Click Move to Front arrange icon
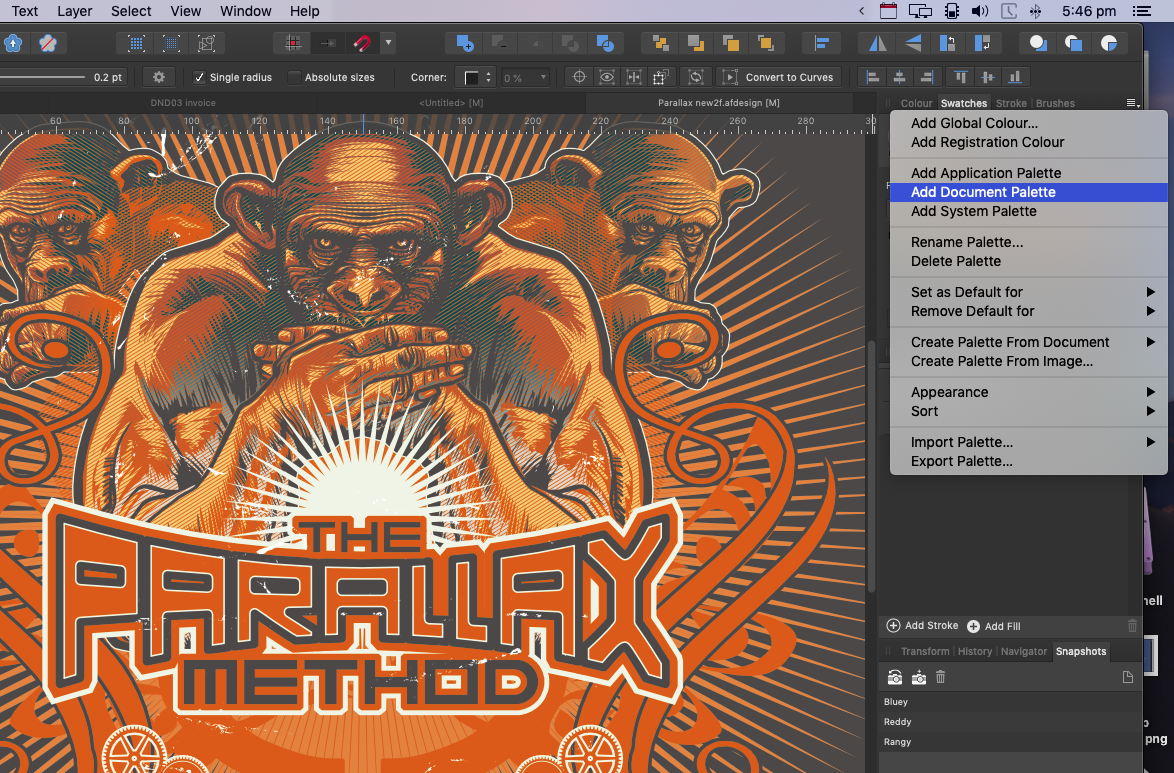Viewport: 1174px width, 773px height. tap(765, 43)
